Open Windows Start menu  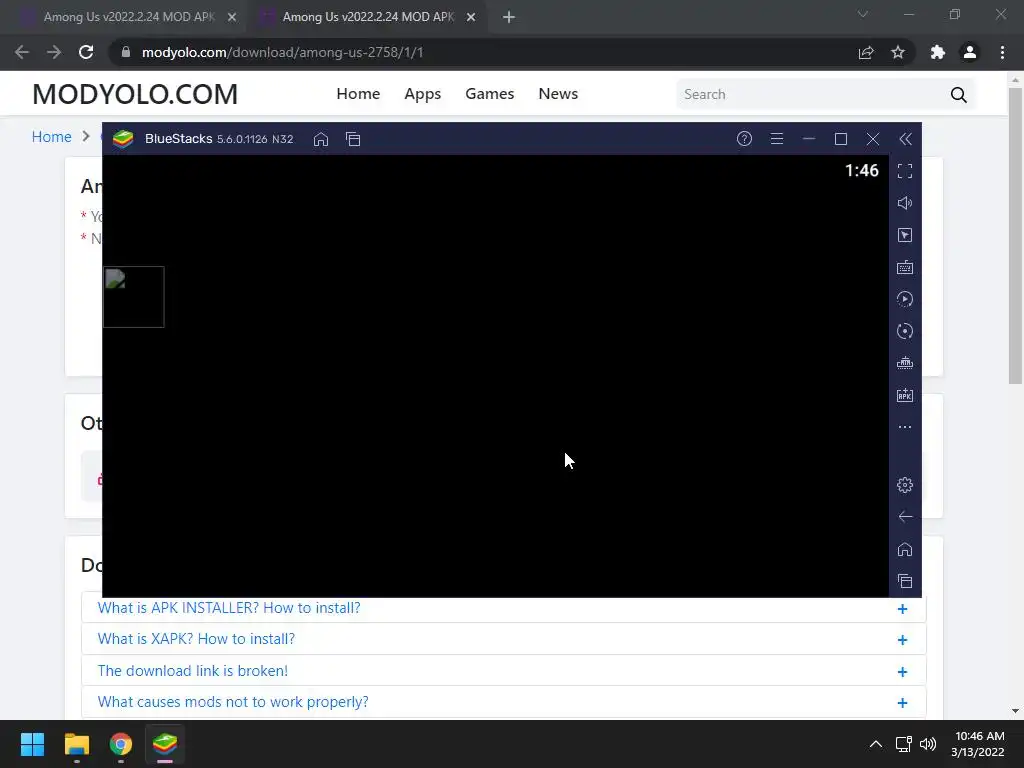32,744
